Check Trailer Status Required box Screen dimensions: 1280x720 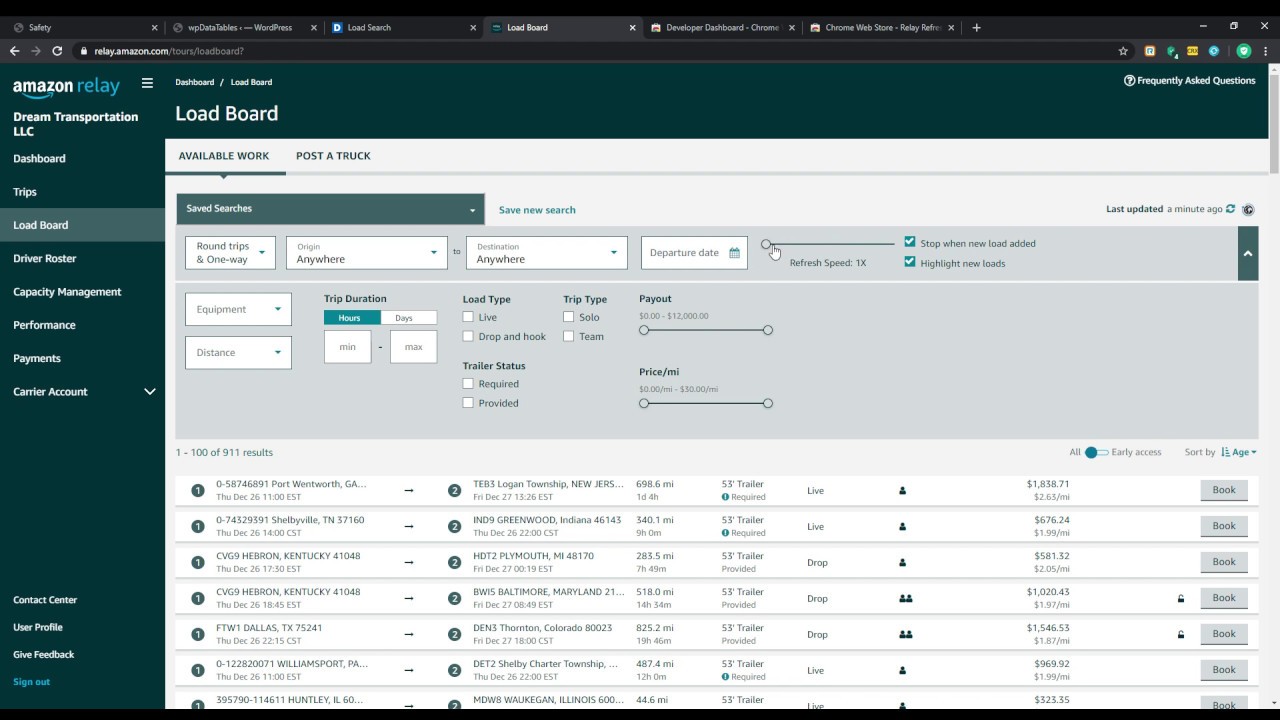point(468,383)
